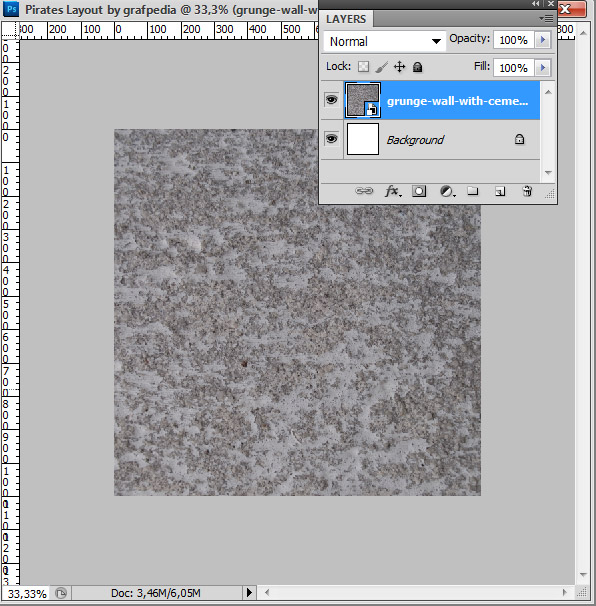
Task: Click the ruler origin corner box
Action: tap(10, 30)
